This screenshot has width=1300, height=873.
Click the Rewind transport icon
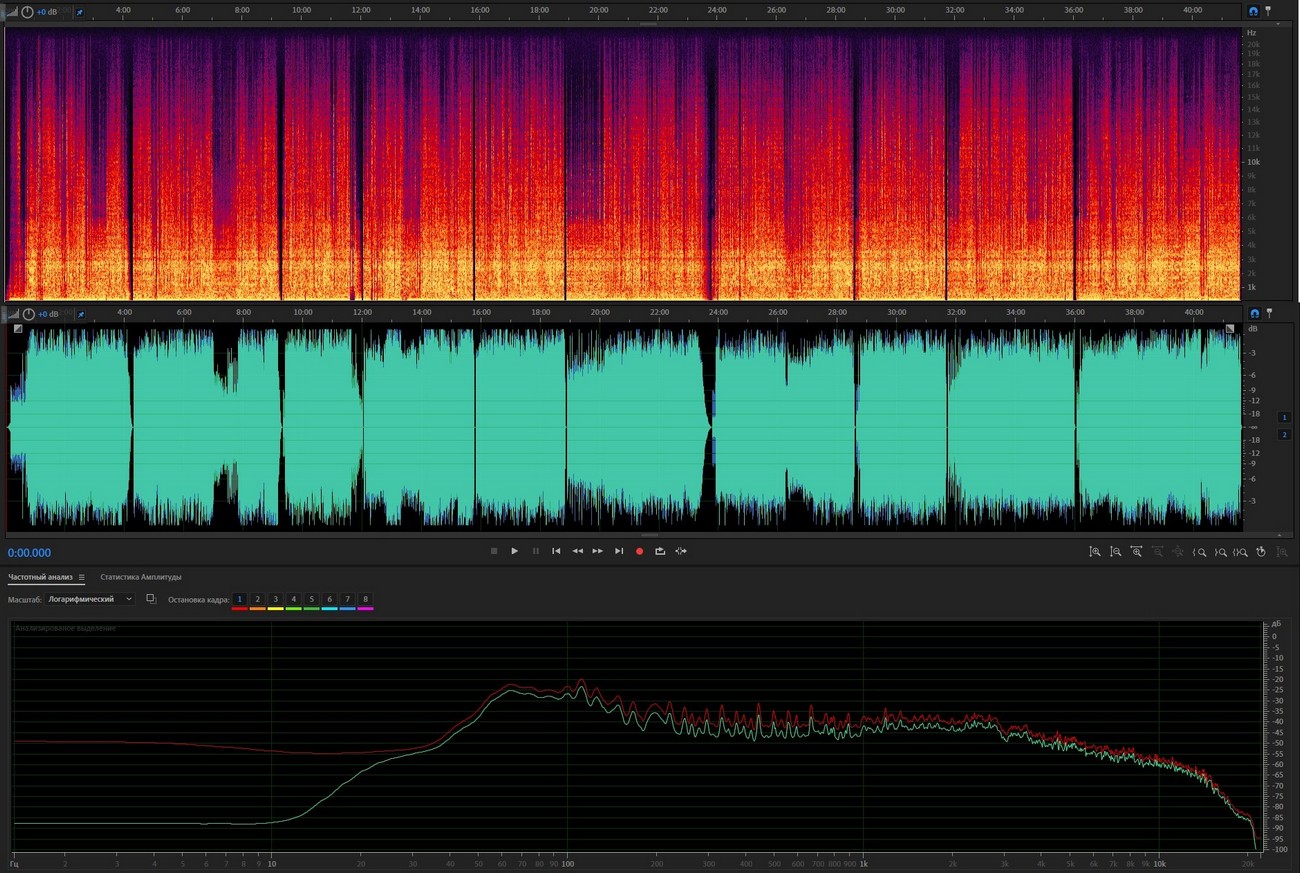point(577,551)
